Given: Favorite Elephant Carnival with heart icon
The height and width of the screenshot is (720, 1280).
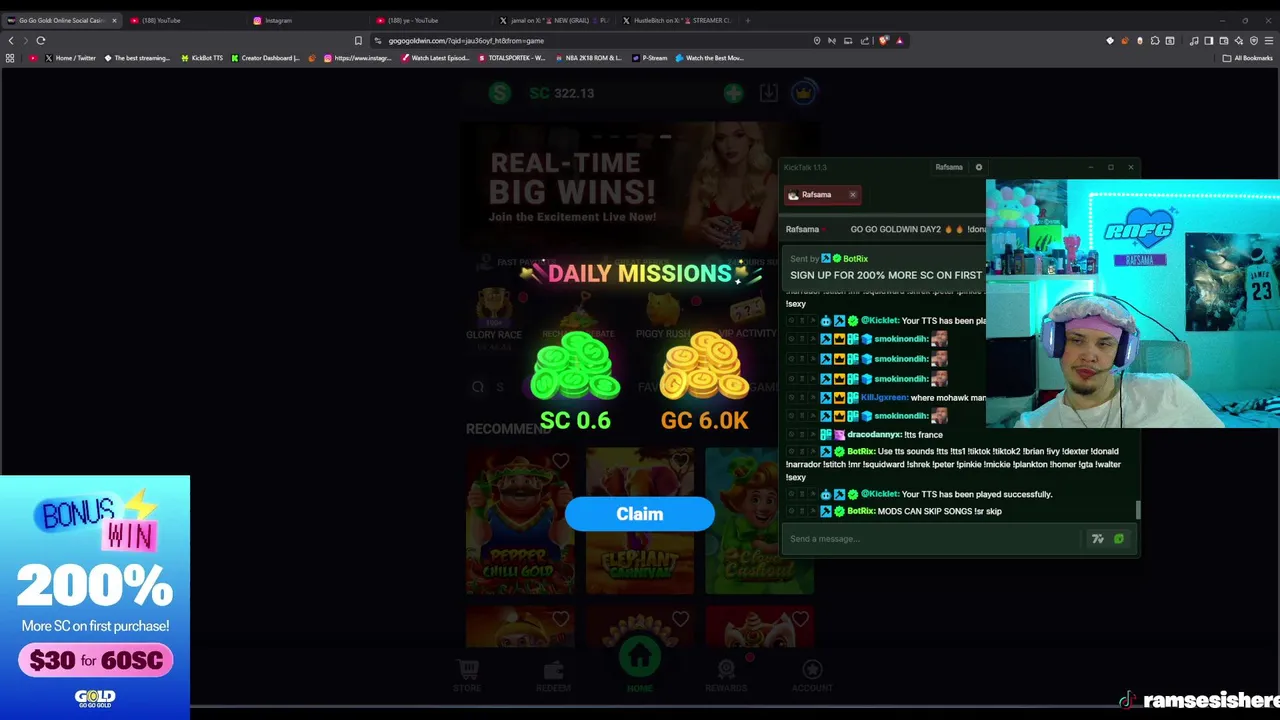Looking at the screenshot, I should [x=681, y=461].
